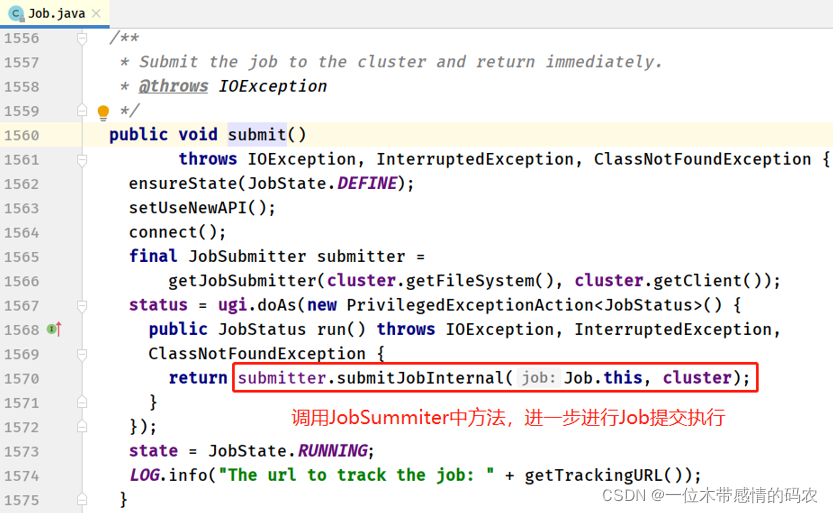Click the class icon on Job.java tab

coord(15,14)
